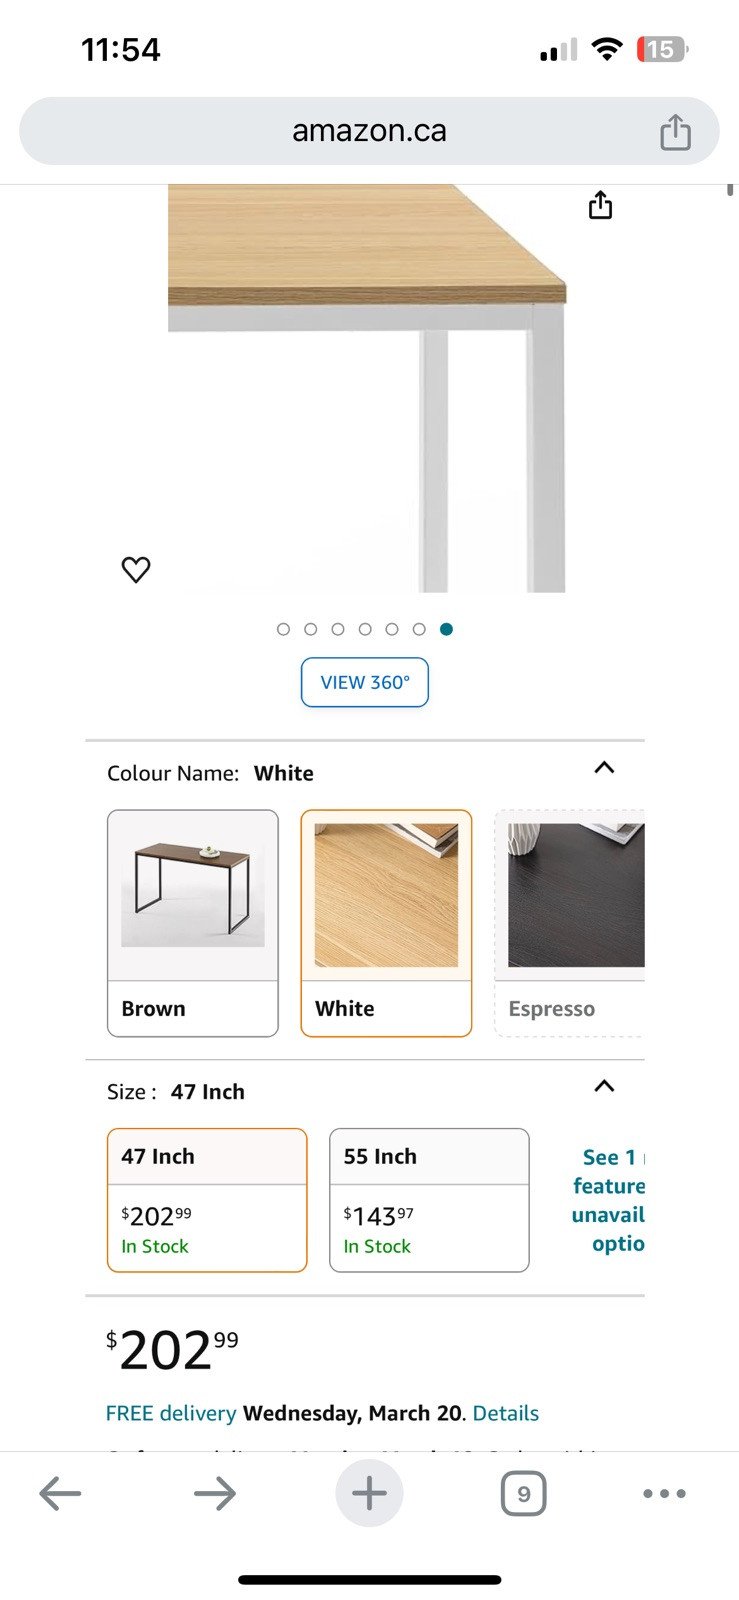Open the delivery Details link

pyautogui.click(x=506, y=1413)
